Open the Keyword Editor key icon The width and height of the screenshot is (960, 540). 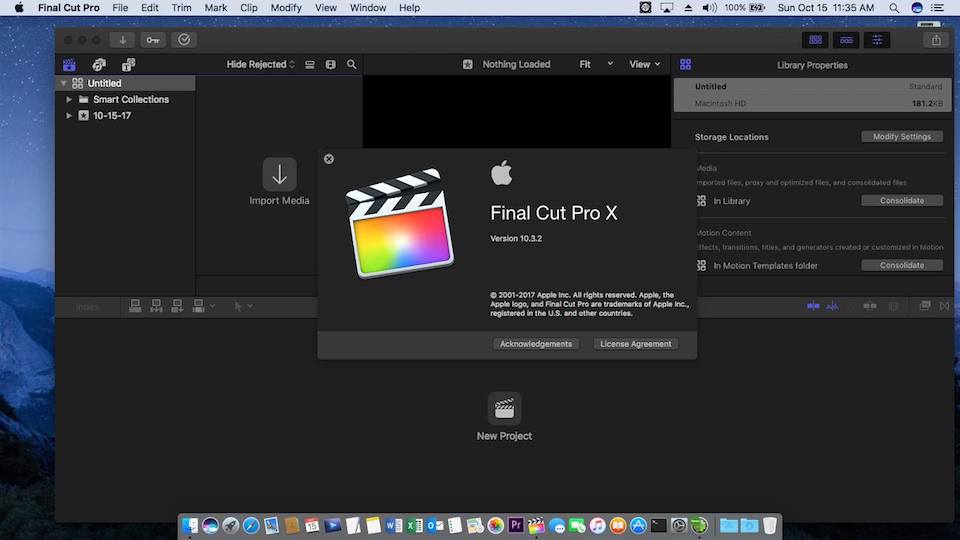[153, 40]
